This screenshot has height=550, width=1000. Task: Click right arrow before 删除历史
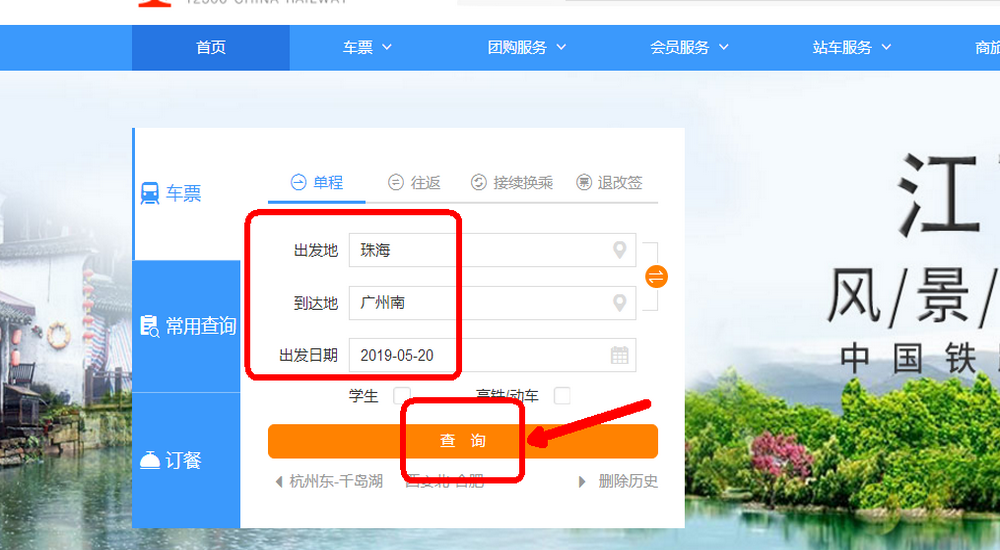pyautogui.click(x=582, y=482)
